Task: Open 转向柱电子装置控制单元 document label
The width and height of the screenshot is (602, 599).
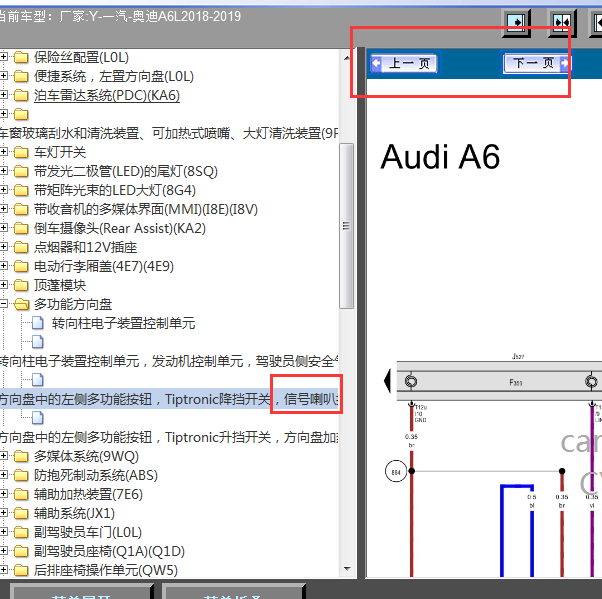Action: point(124,323)
